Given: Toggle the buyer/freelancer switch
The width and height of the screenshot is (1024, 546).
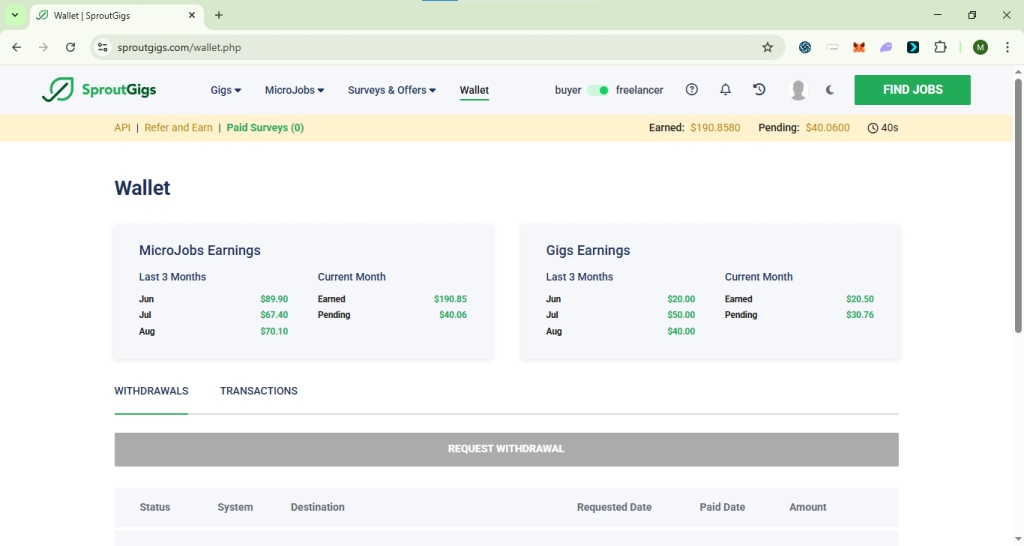Looking at the screenshot, I should point(597,90).
